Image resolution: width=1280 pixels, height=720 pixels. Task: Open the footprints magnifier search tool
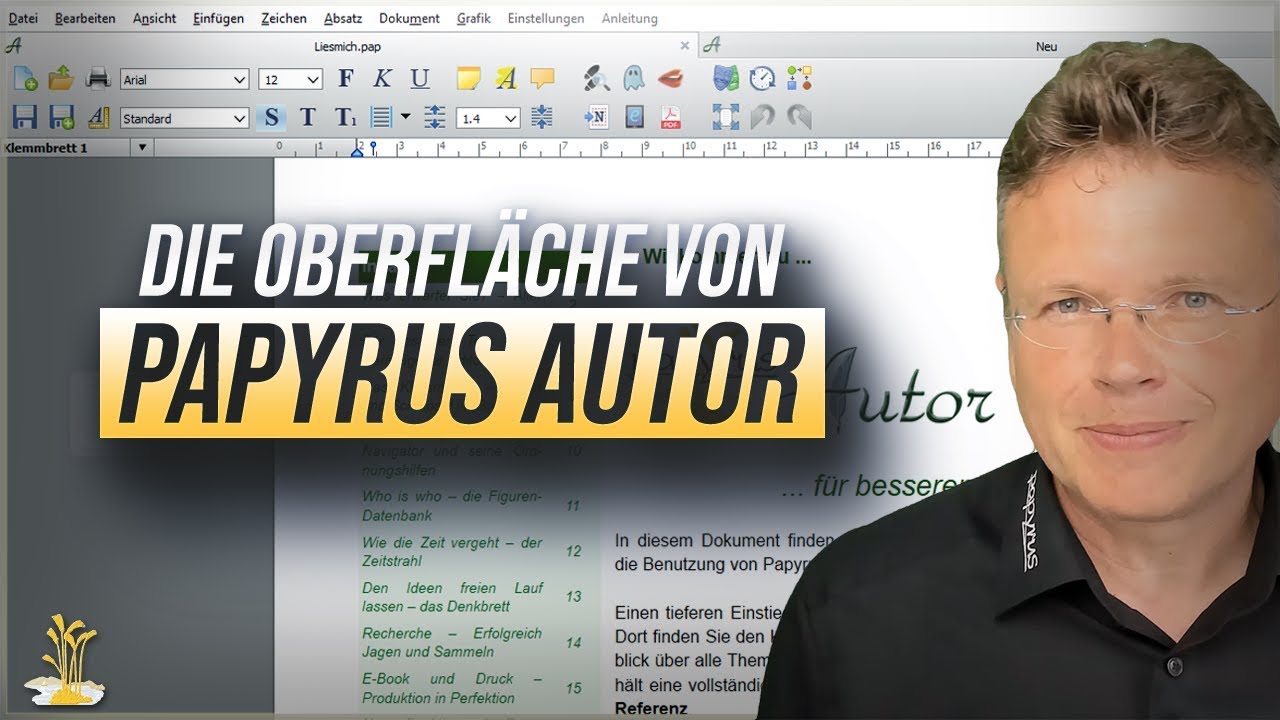coord(597,78)
